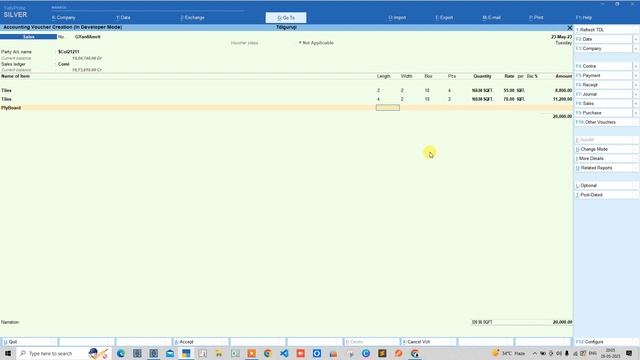Show hidden system tray icons

(534, 353)
